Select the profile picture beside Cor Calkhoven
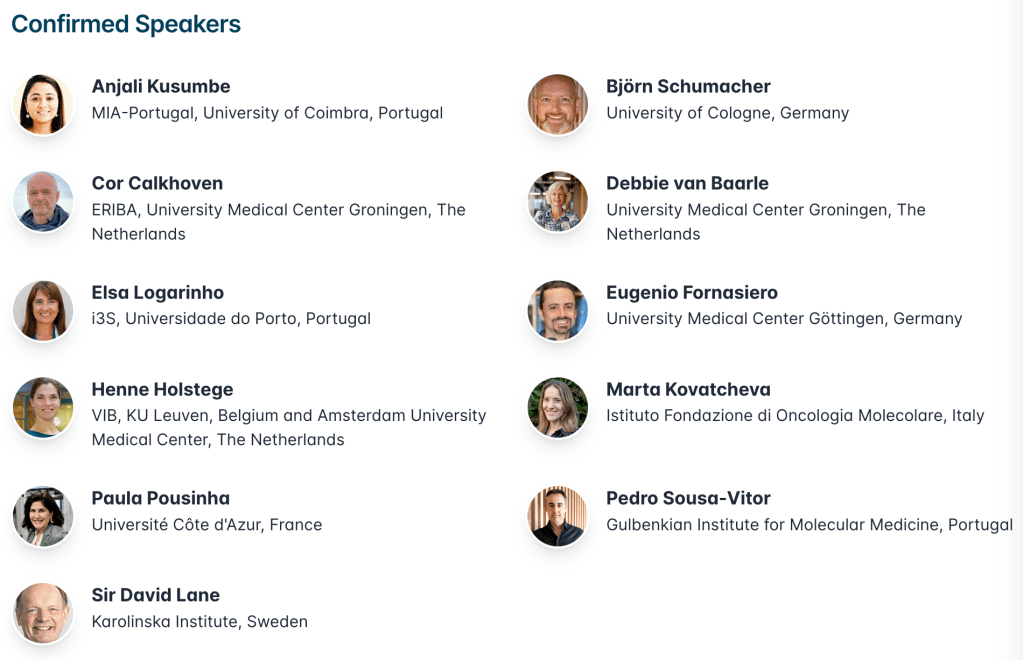This screenshot has width=1023, height=660. (43, 201)
